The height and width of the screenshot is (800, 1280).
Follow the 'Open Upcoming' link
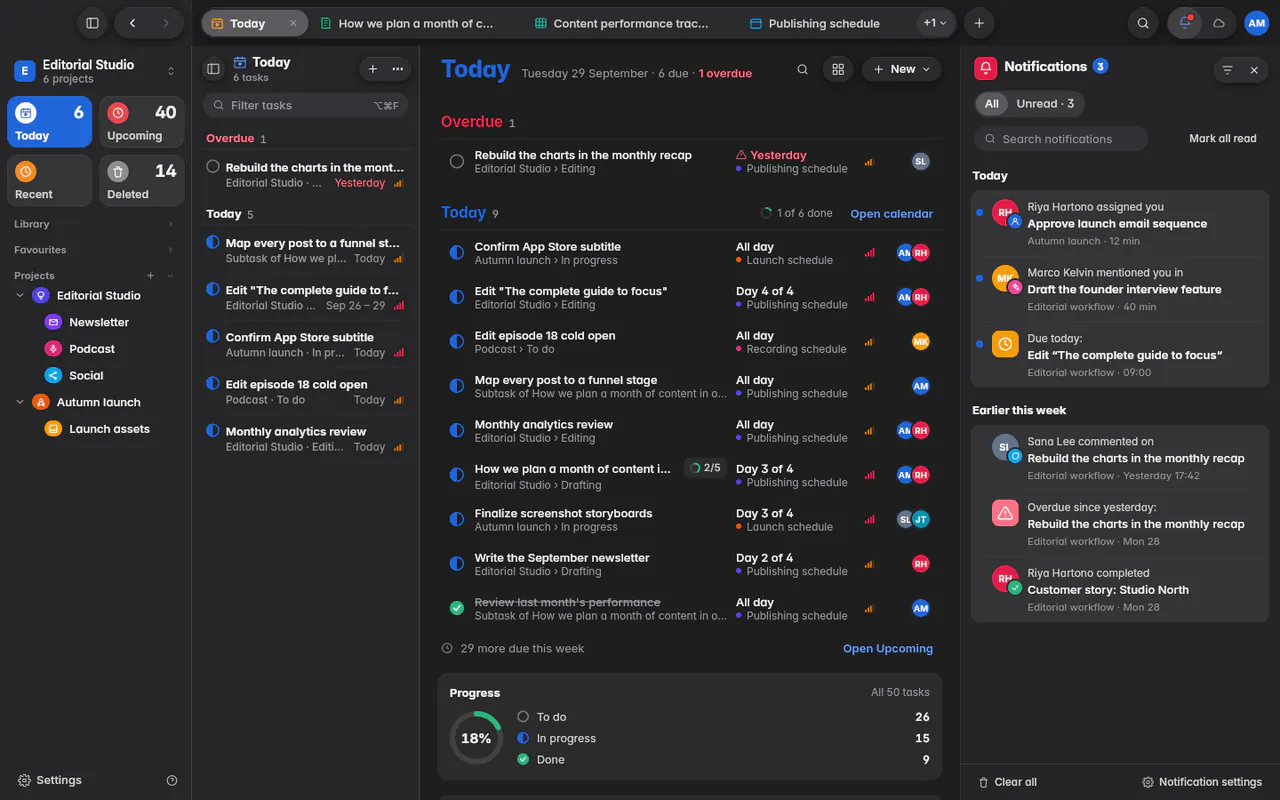click(x=888, y=649)
